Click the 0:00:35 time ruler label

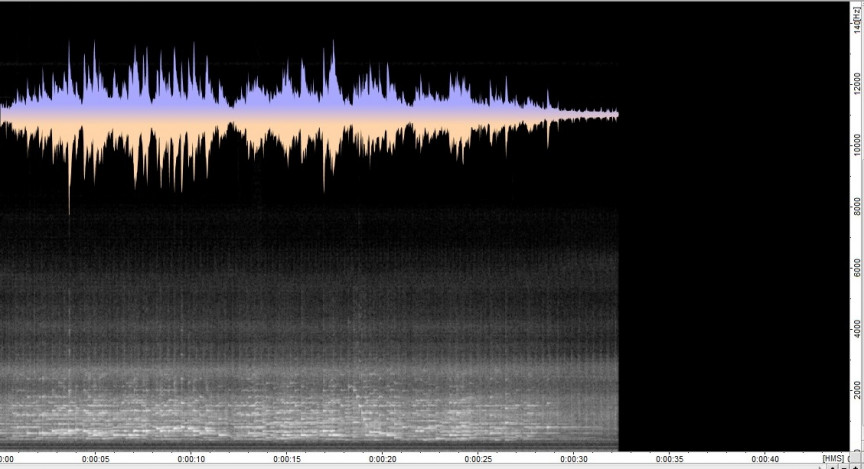tap(669, 460)
